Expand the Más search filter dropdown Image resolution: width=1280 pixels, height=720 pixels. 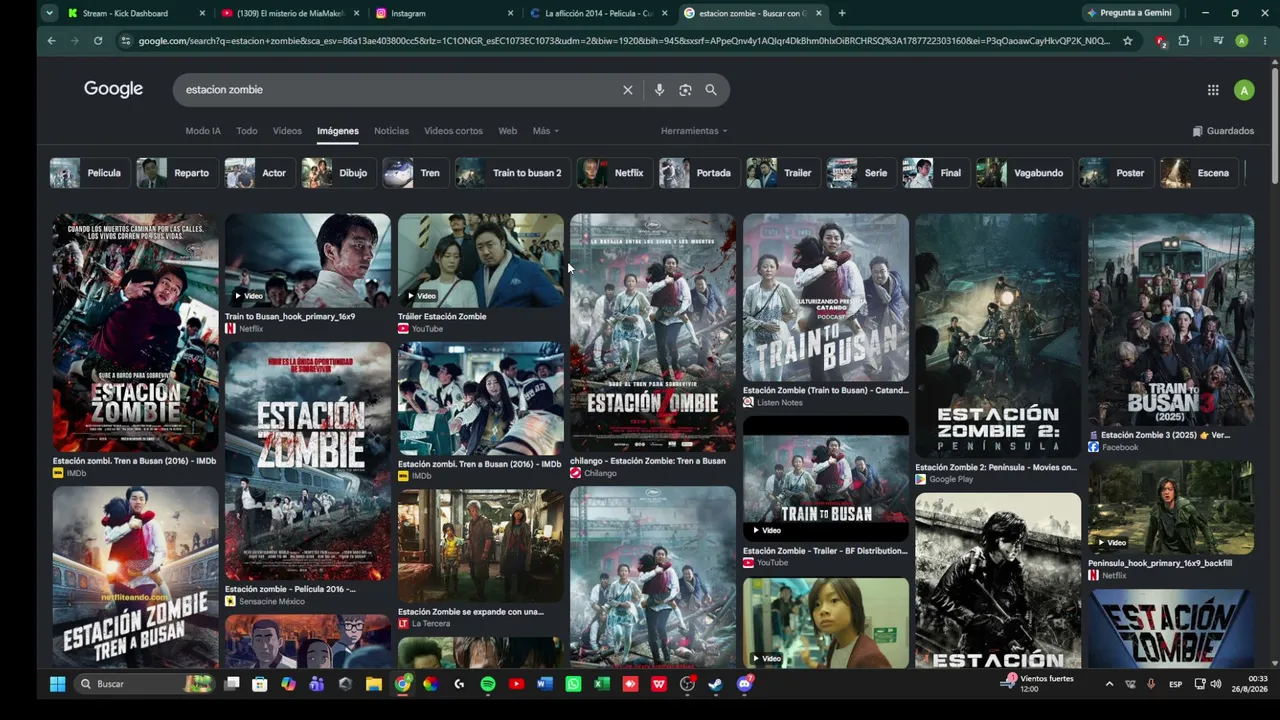[545, 131]
